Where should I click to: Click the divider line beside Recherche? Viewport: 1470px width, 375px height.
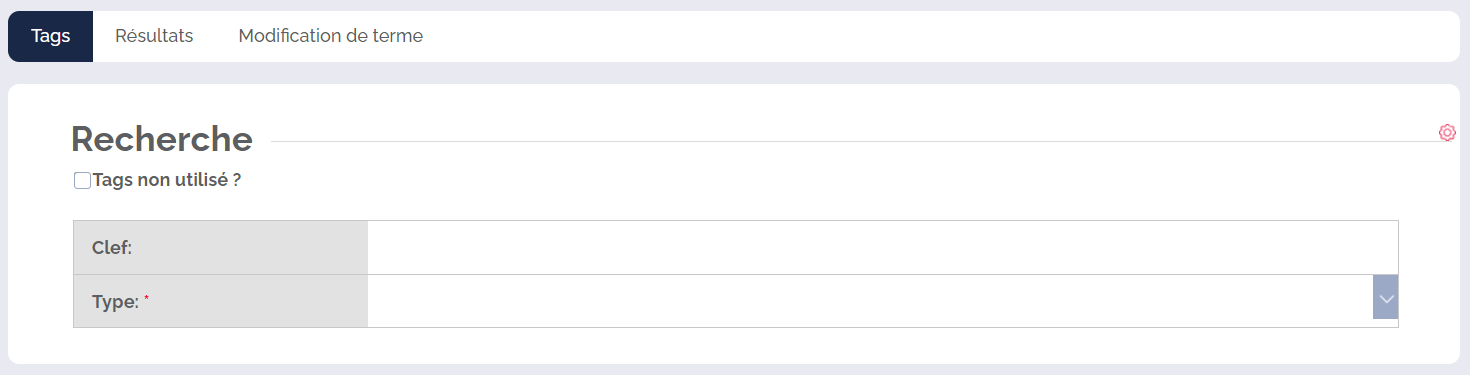[x=855, y=141]
